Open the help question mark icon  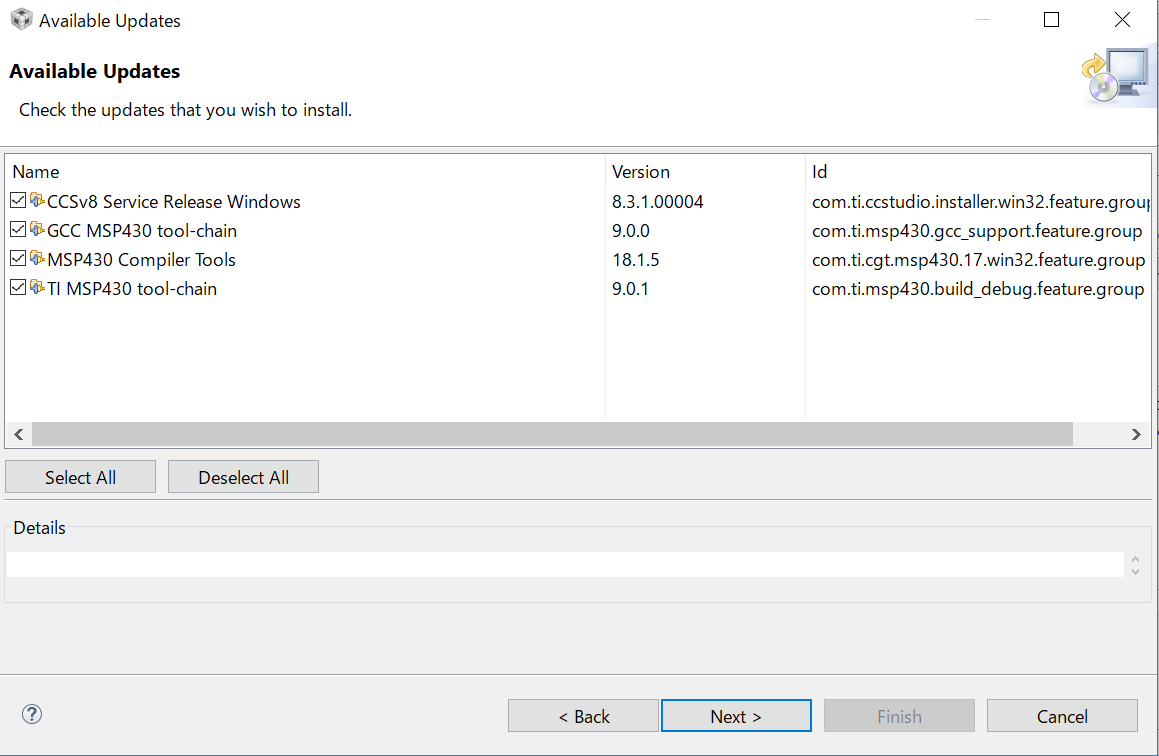[32, 714]
